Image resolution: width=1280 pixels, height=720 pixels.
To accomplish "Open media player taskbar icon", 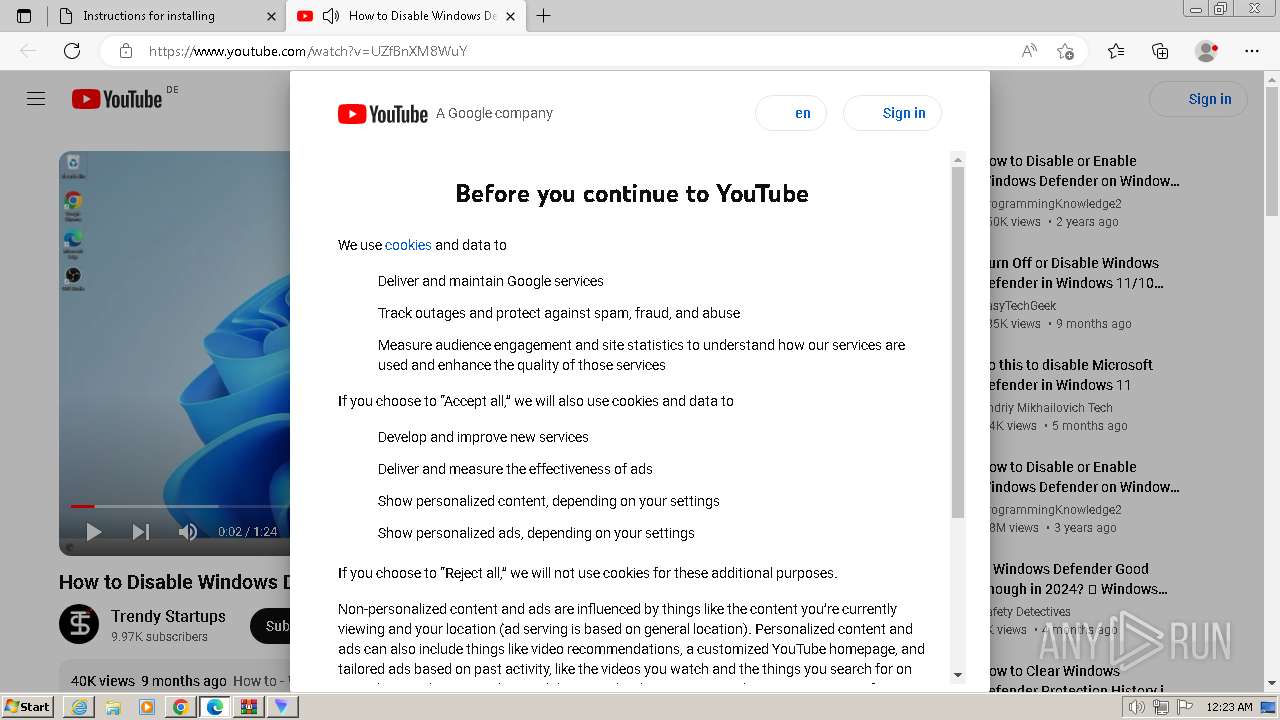I will click(146, 707).
